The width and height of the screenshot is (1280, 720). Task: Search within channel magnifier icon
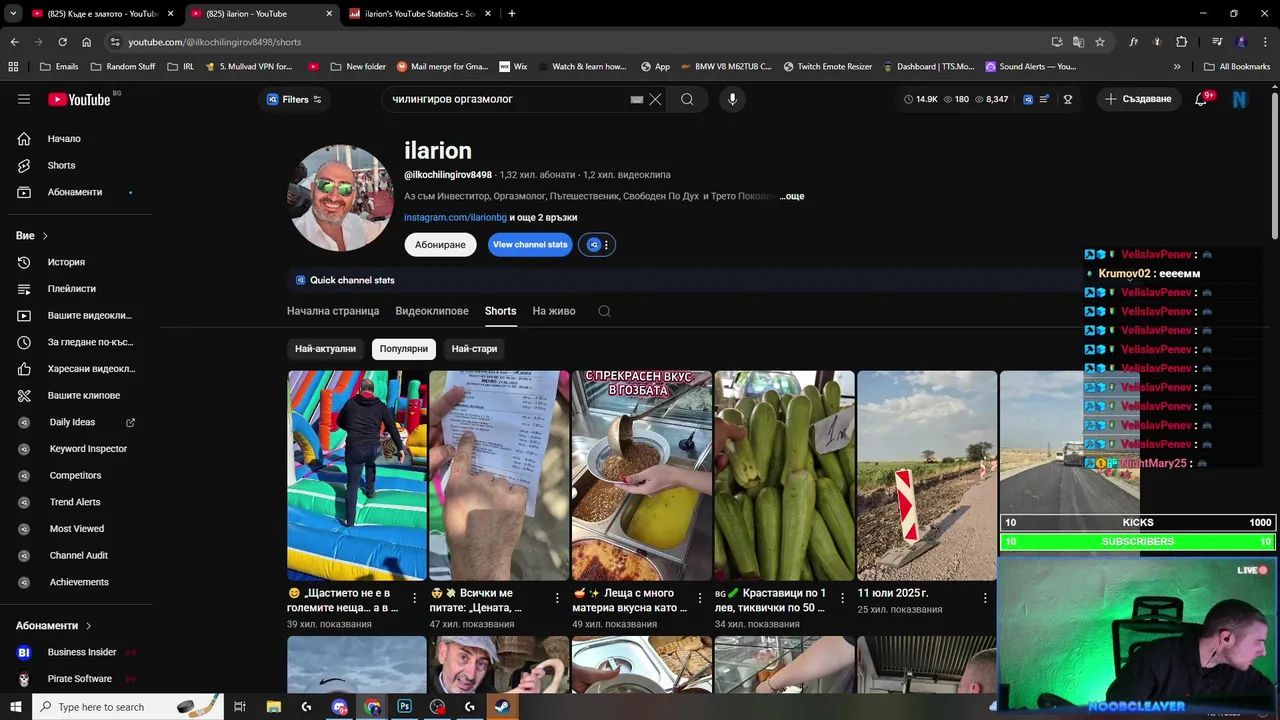pos(604,311)
